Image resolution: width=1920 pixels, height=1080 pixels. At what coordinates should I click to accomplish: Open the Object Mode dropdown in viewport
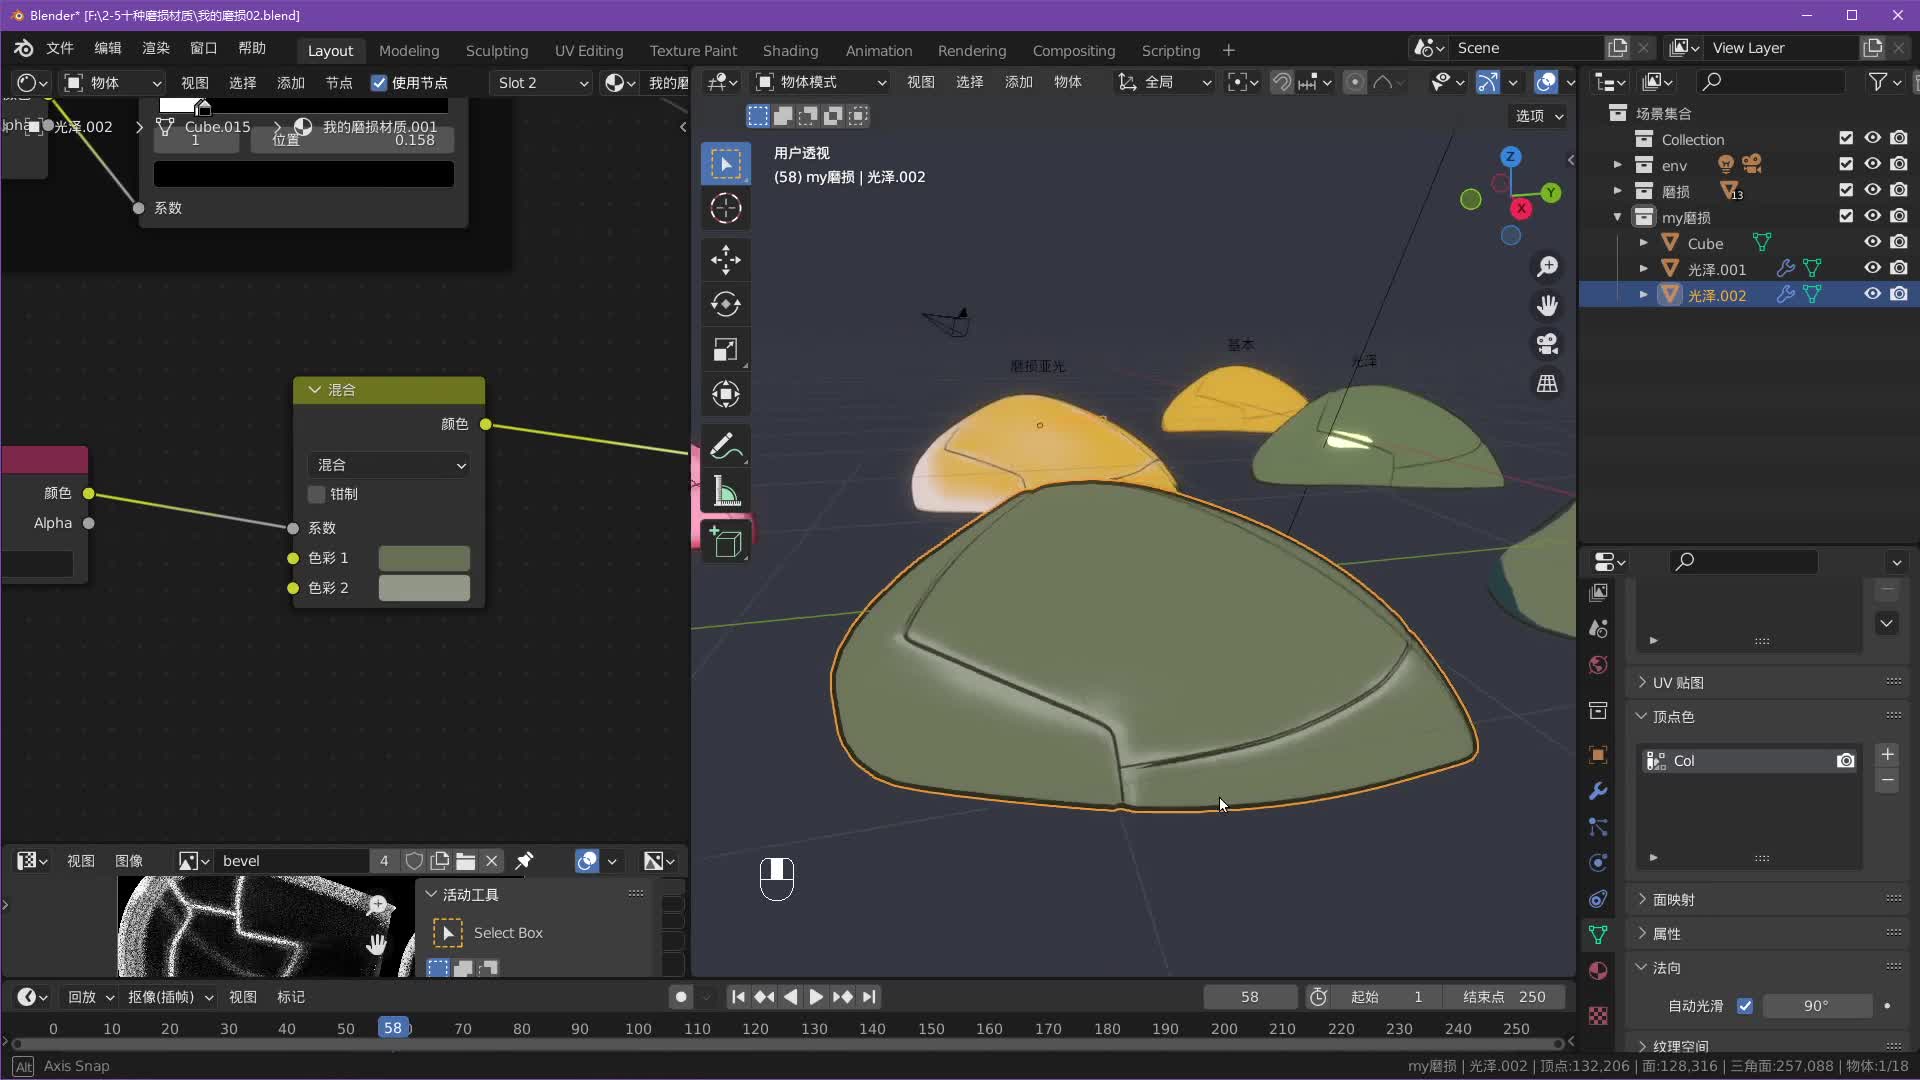coord(822,82)
